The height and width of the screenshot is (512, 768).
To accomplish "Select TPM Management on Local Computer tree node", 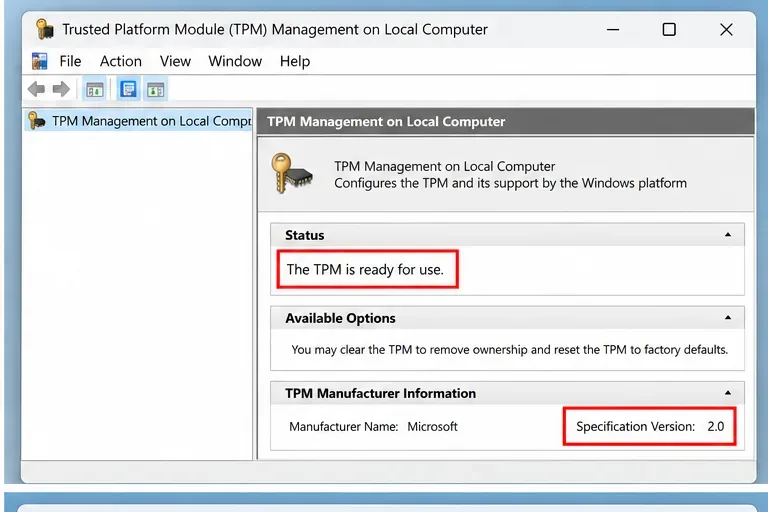I will tap(139, 121).
